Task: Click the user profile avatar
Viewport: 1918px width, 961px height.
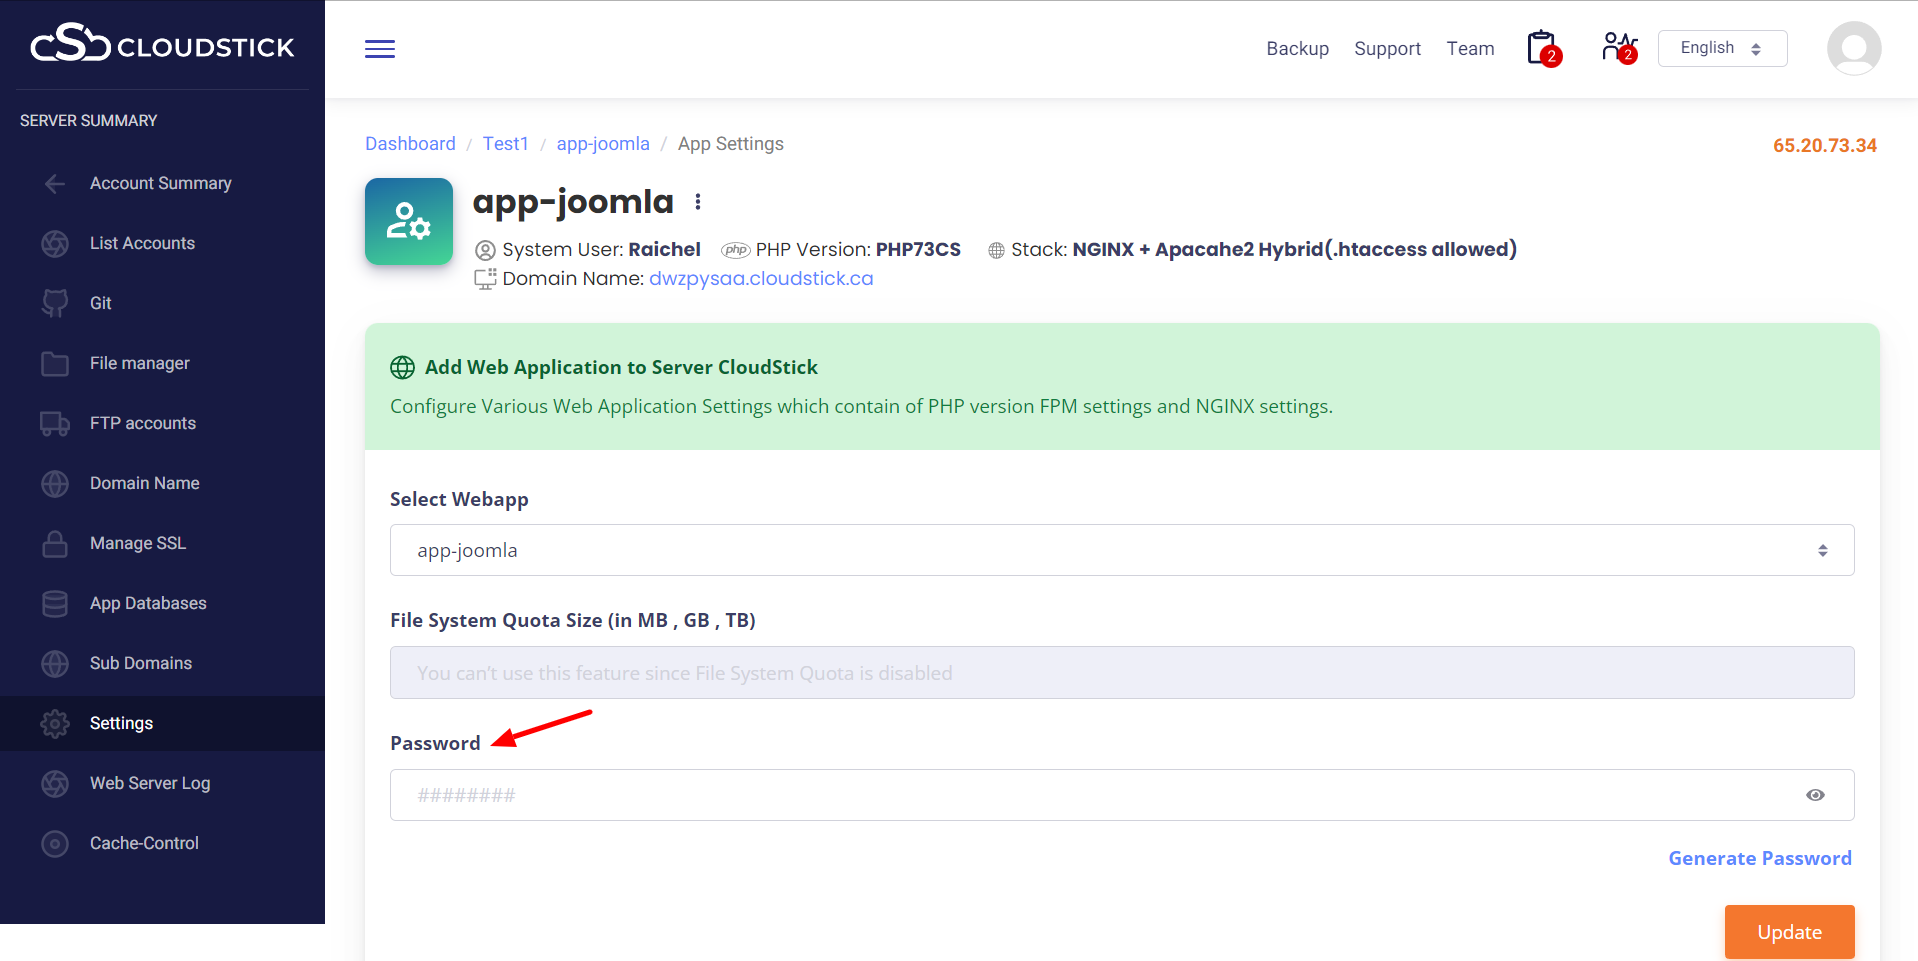Action: [x=1853, y=48]
